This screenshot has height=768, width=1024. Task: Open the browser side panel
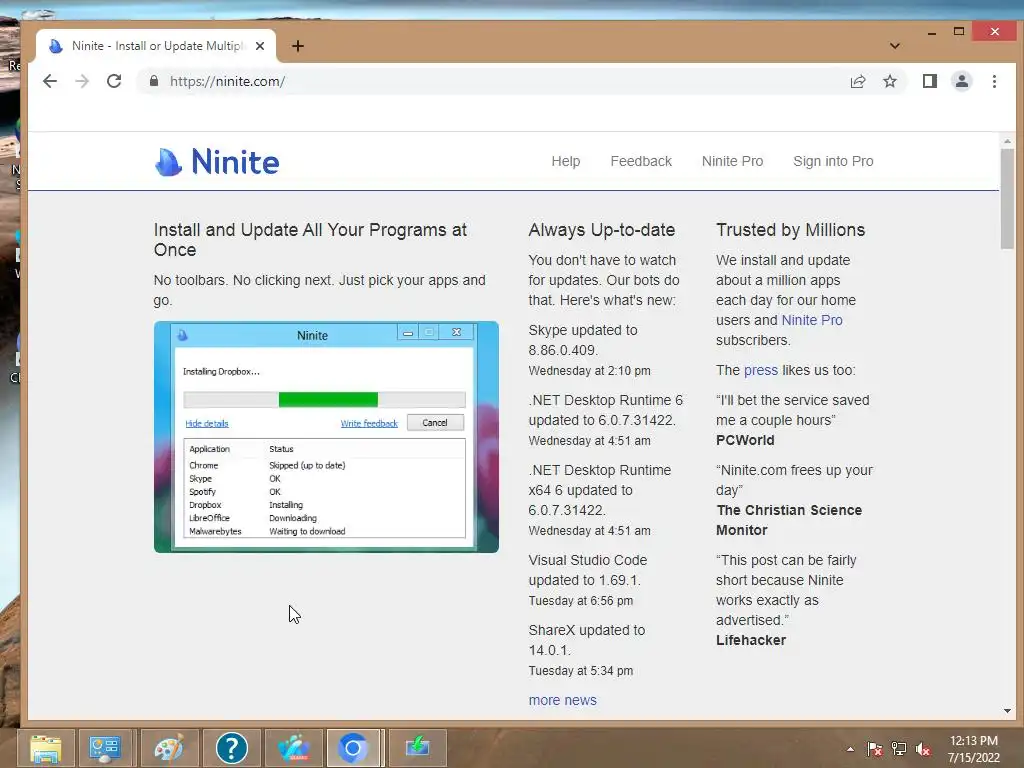pos(929,81)
